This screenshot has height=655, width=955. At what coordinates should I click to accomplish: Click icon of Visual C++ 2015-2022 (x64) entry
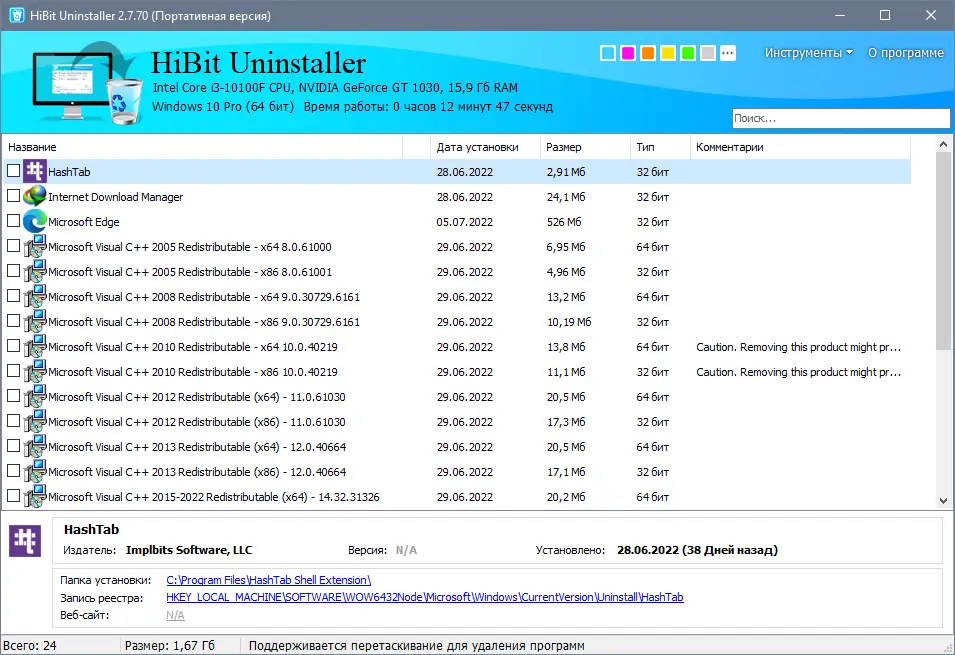pos(35,496)
